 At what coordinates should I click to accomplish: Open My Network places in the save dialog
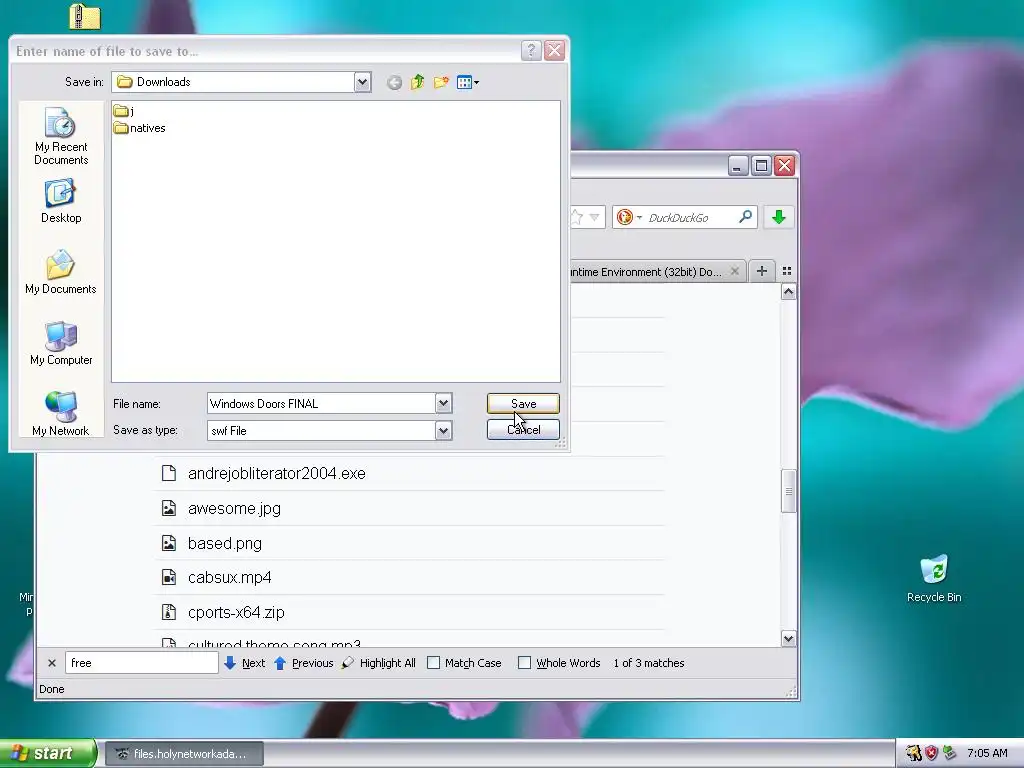pyautogui.click(x=61, y=414)
